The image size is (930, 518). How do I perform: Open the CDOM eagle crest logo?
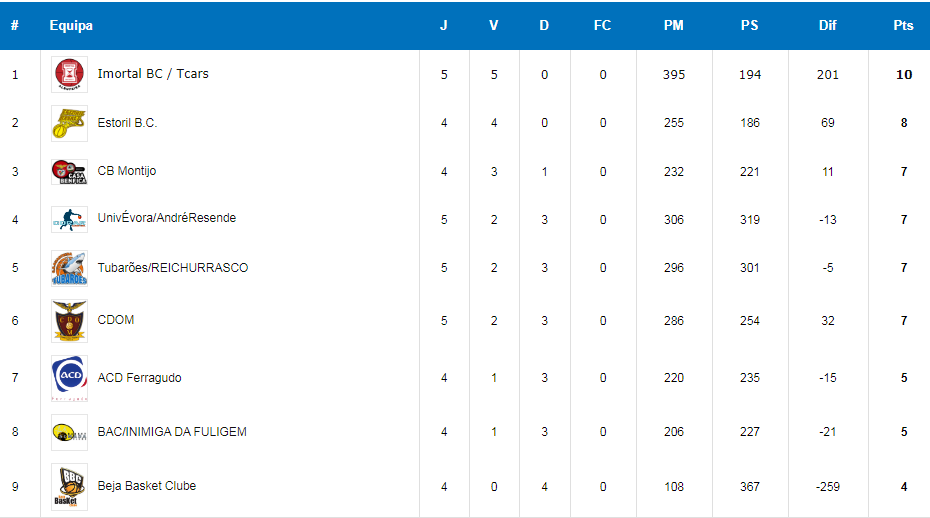[x=69, y=321]
